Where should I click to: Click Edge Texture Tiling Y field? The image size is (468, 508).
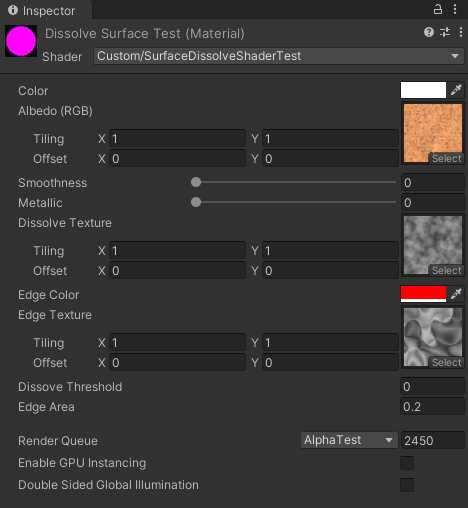330,343
